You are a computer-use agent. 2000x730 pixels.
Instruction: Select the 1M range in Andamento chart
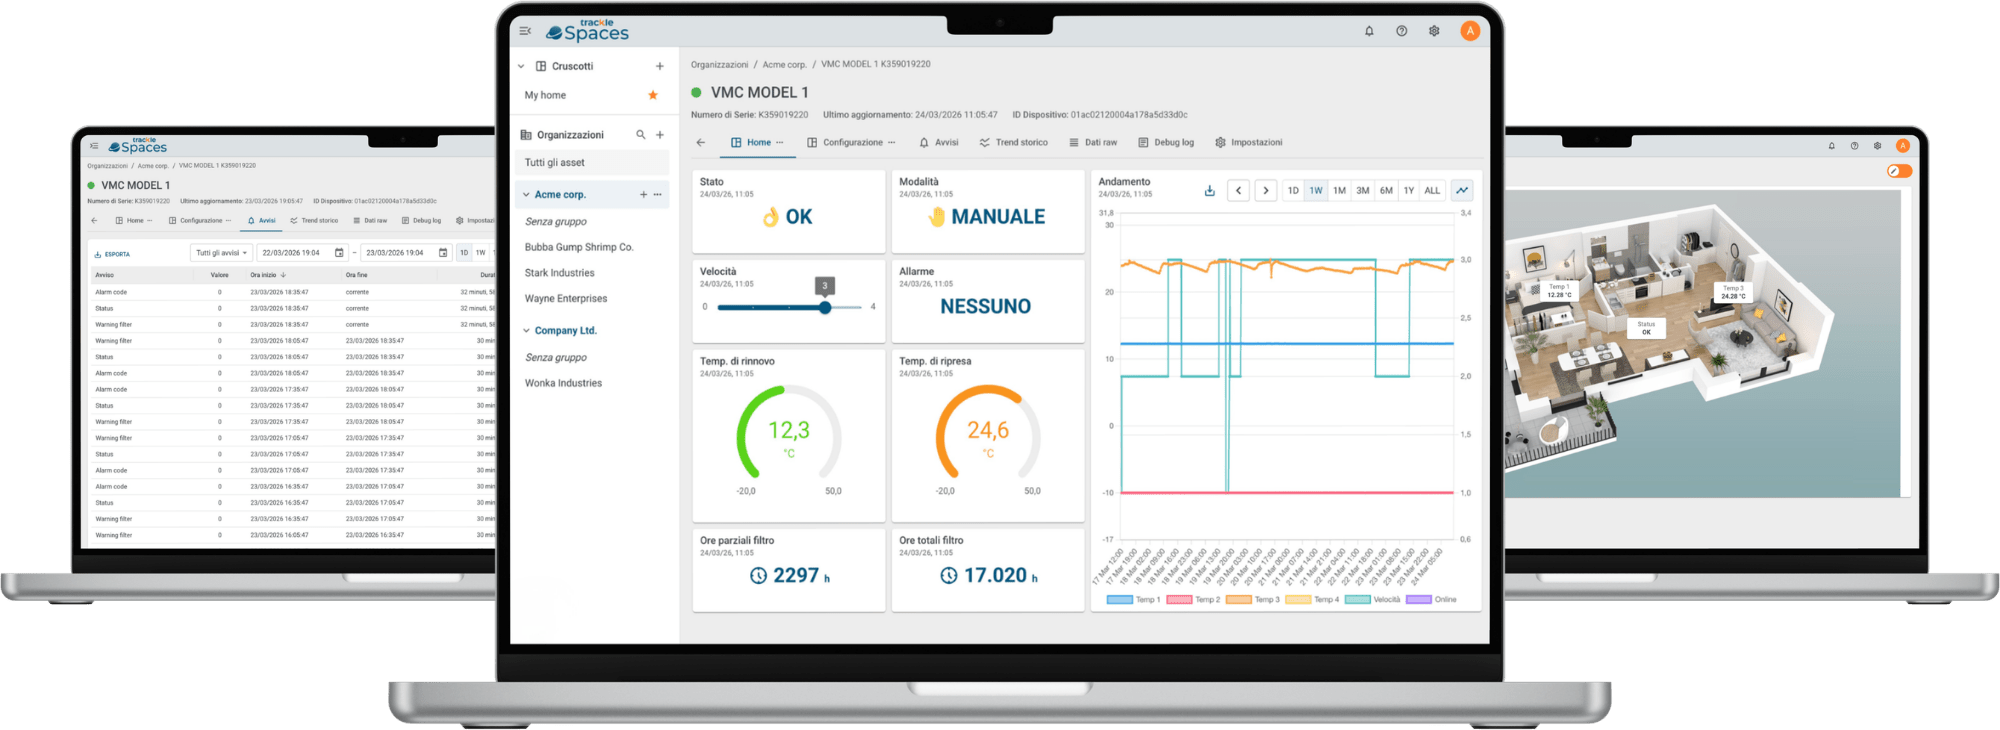pos(1339,190)
